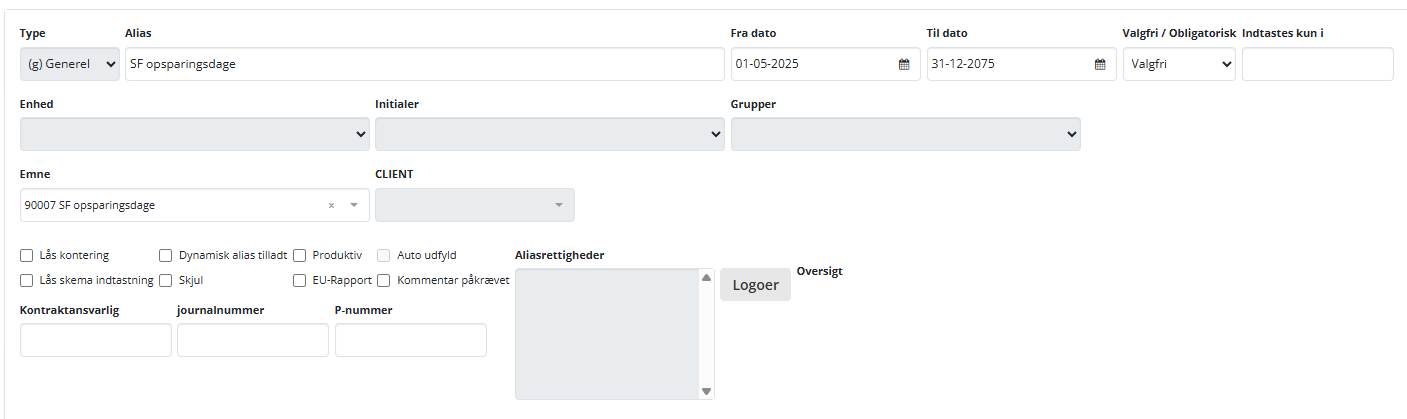1407x419 pixels.
Task: Open the Enhed dropdown
Action: click(194, 134)
